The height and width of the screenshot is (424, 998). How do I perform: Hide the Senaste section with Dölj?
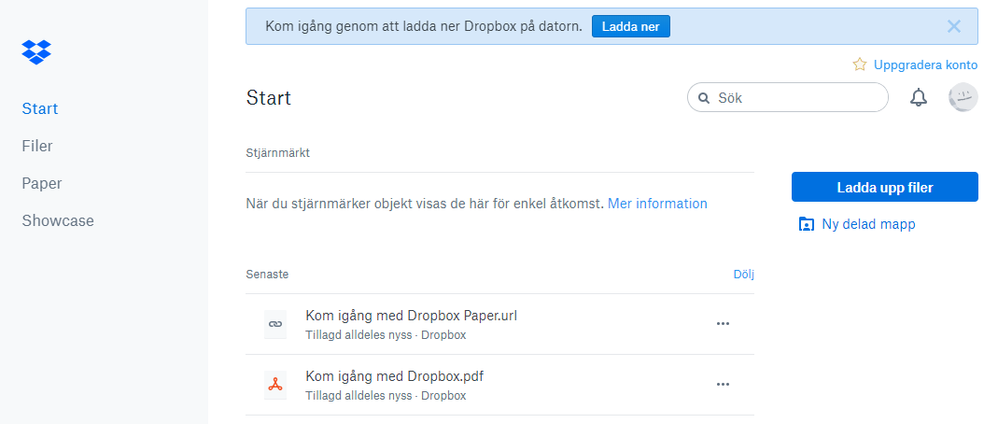click(x=744, y=274)
